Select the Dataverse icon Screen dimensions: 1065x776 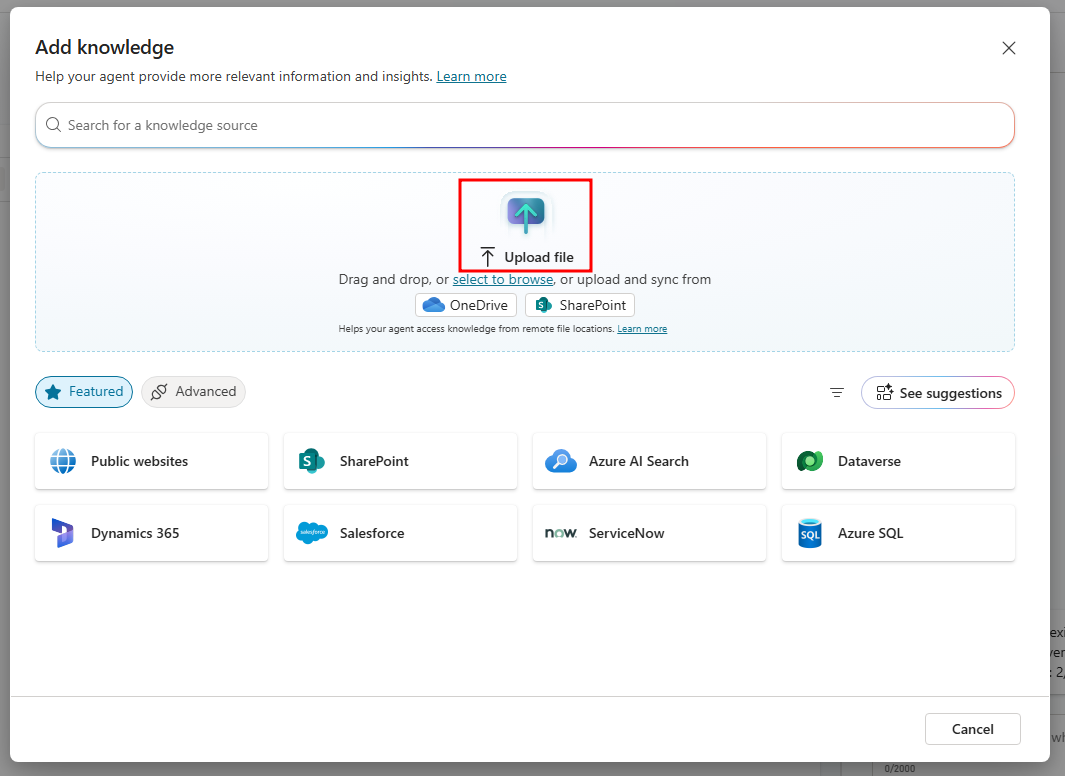point(810,461)
